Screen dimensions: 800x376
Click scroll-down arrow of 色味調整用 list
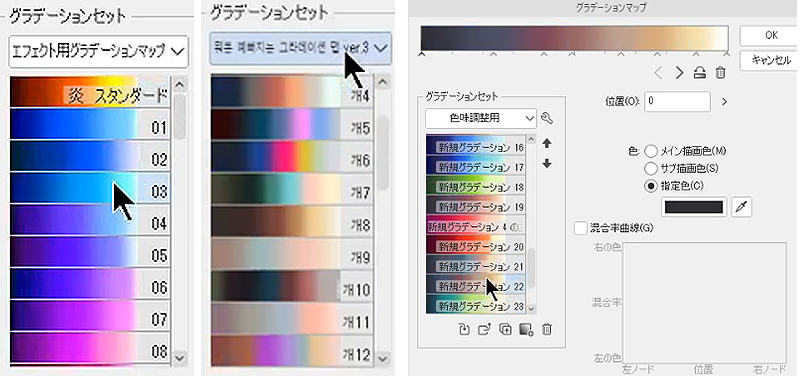532,308
